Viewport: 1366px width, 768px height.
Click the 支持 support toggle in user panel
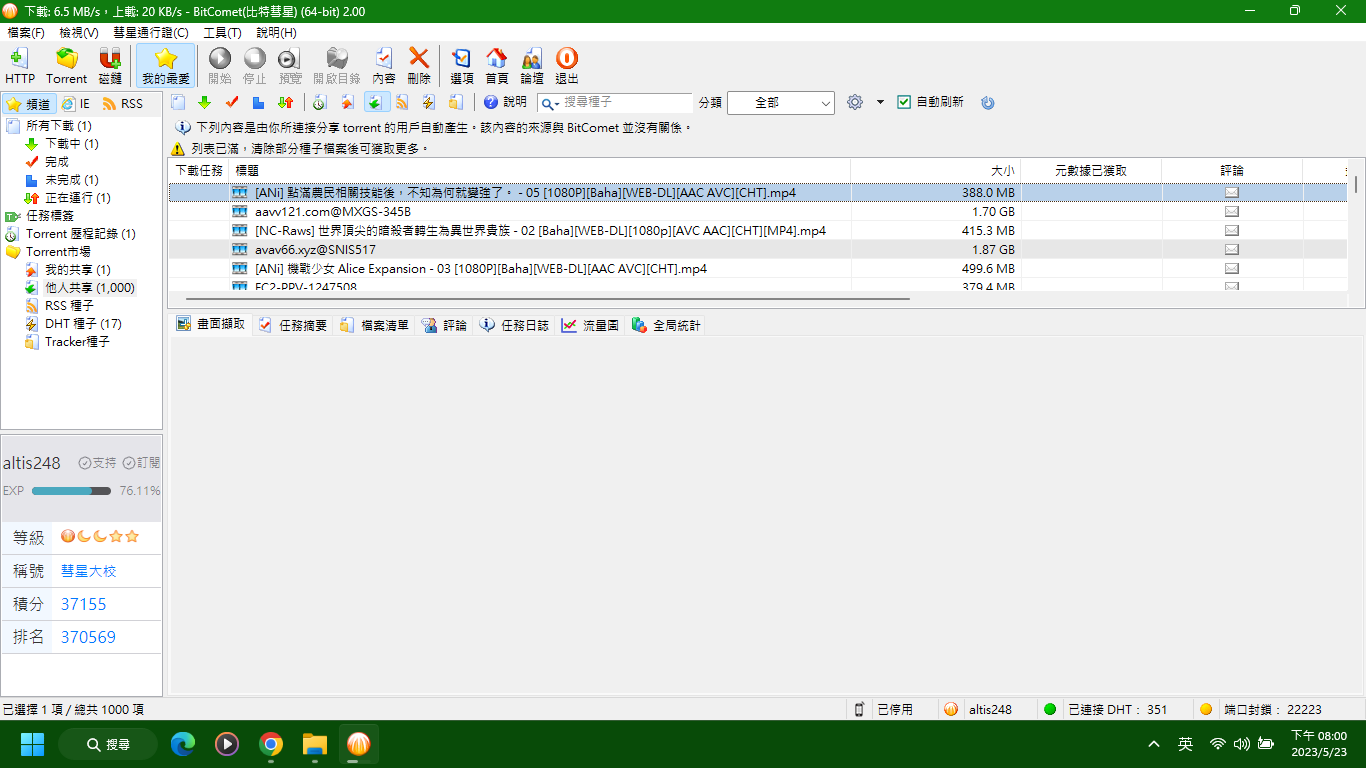tap(98, 463)
